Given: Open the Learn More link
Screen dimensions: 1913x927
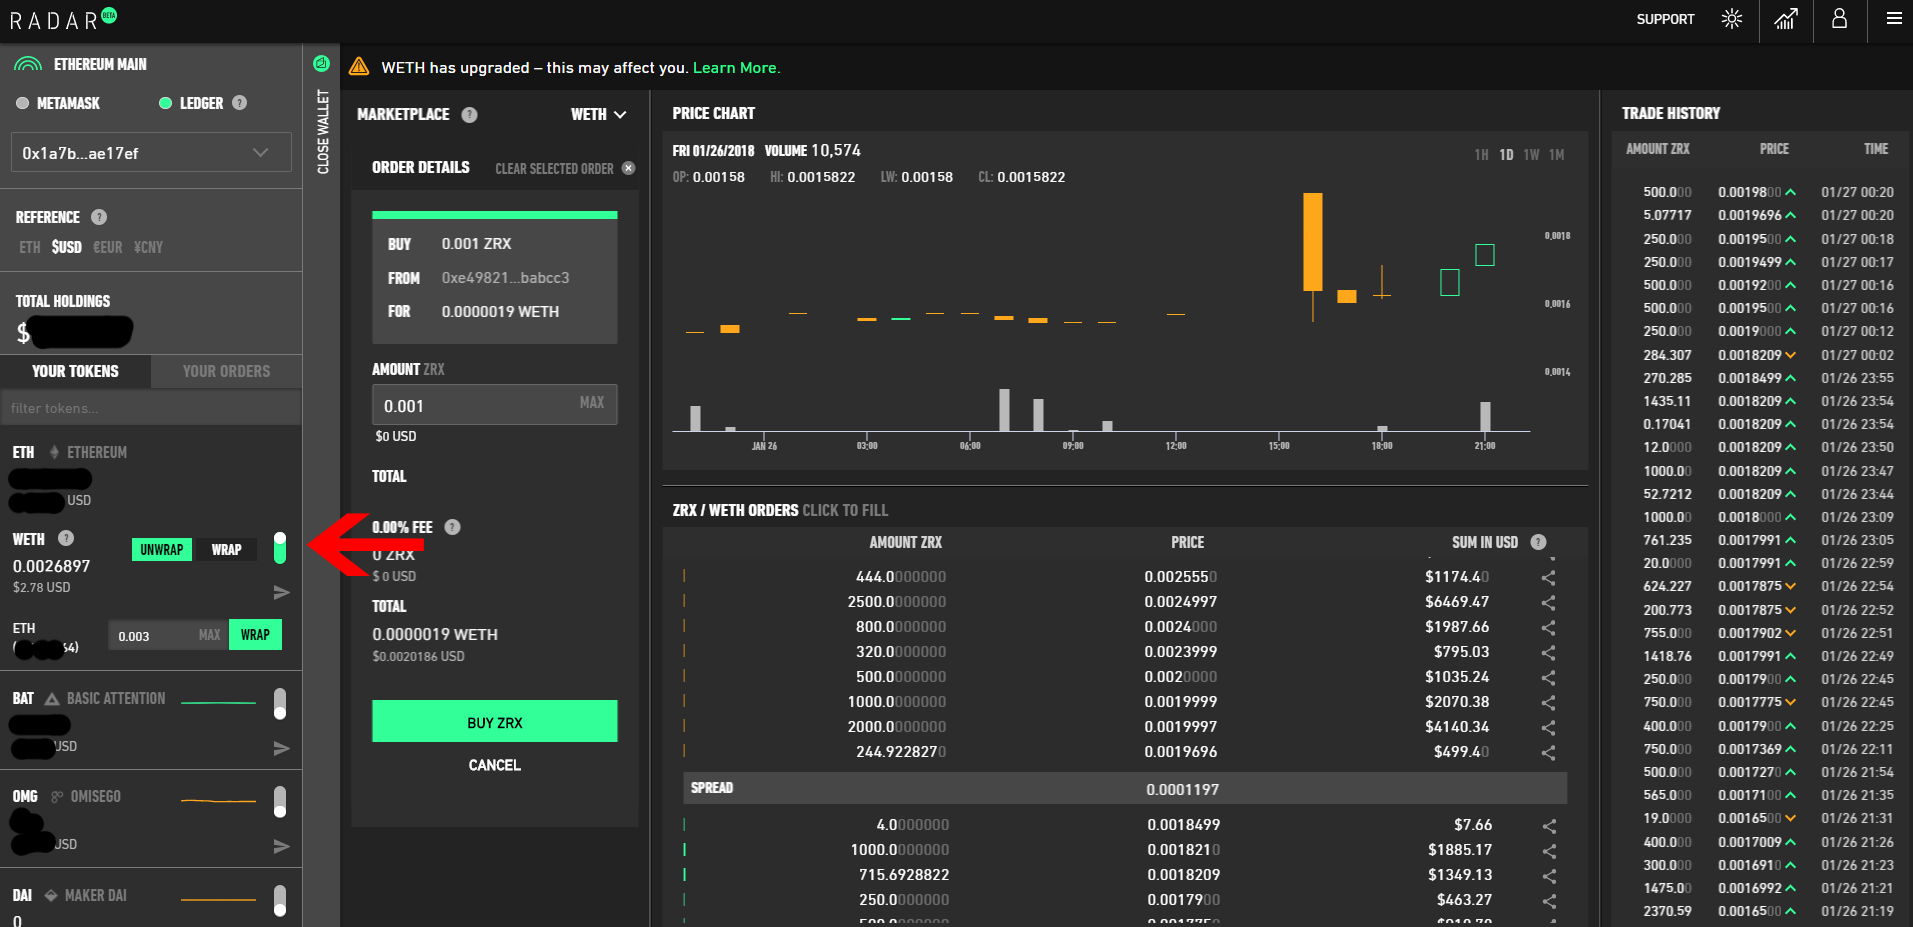Looking at the screenshot, I should (736, 68).
